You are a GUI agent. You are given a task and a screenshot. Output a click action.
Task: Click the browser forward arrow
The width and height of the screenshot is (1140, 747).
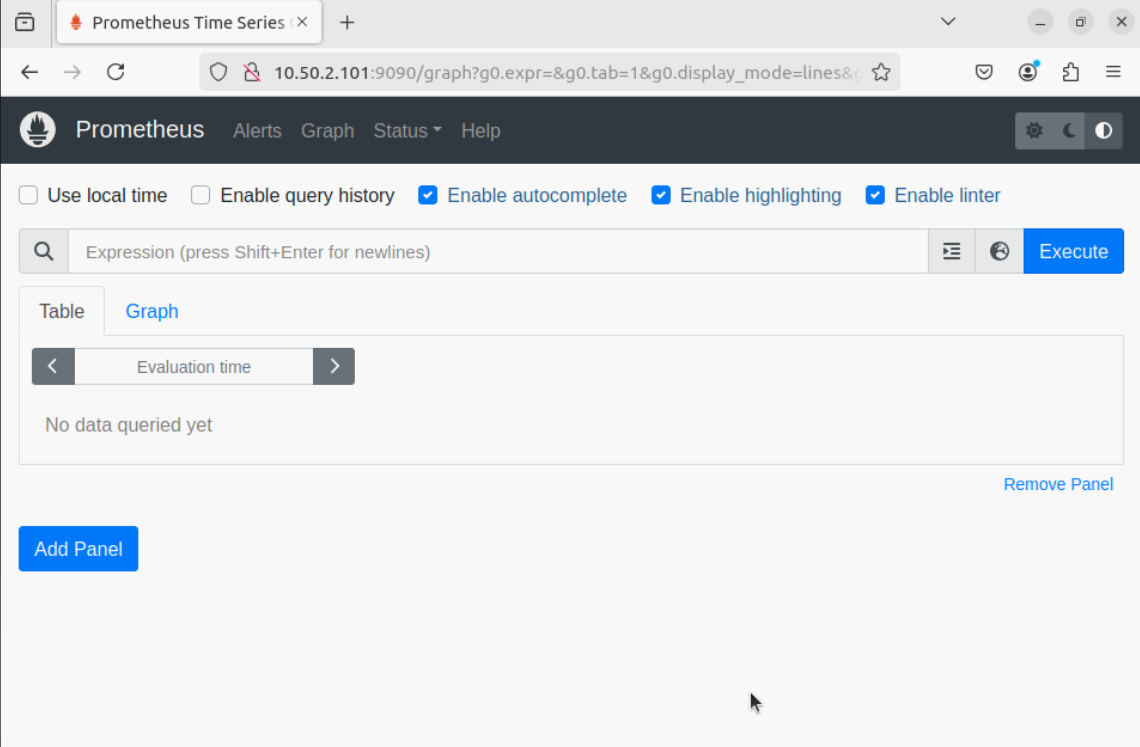pyautogui.click(x=72, y=72)
